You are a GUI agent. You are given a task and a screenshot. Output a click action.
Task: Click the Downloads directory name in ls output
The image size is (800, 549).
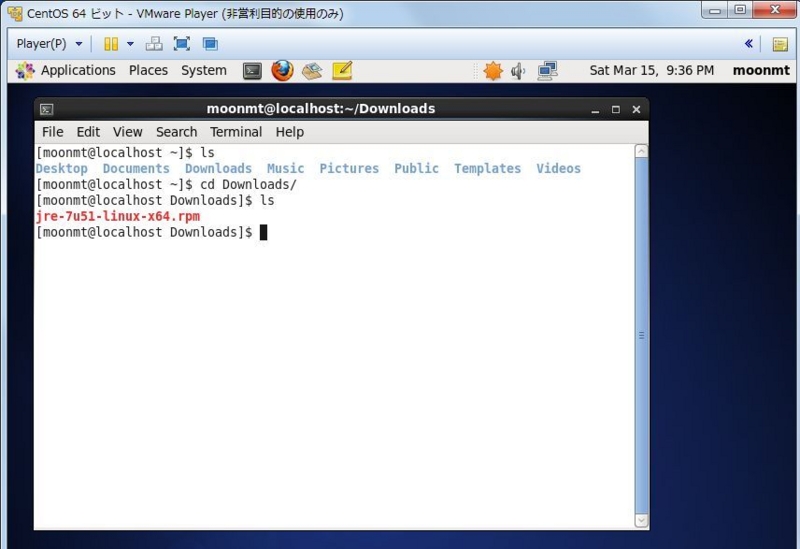(x=218, y=169)
